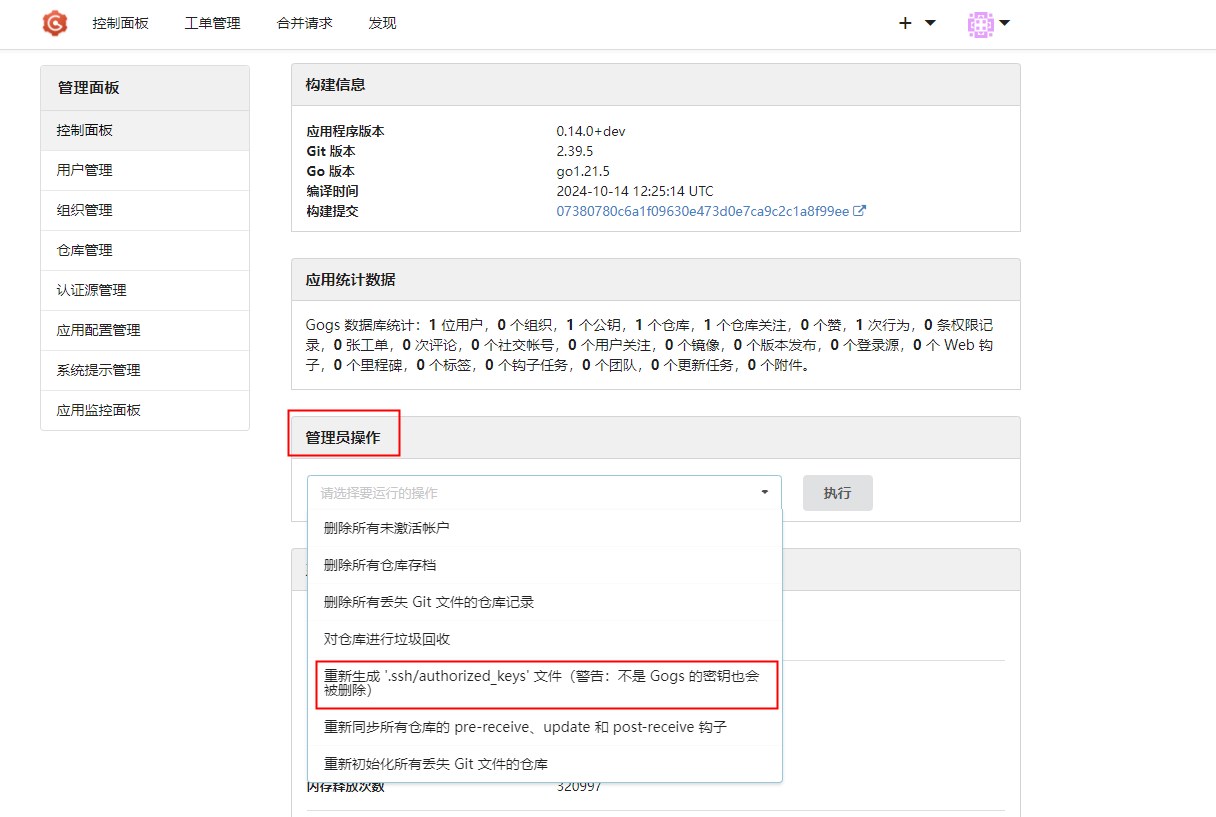Image resolution: width=1216 pixels, height=817 pixels.
Task: Collapse the 请选择要运行的操作 dropdown
Action: click(544, 493)
